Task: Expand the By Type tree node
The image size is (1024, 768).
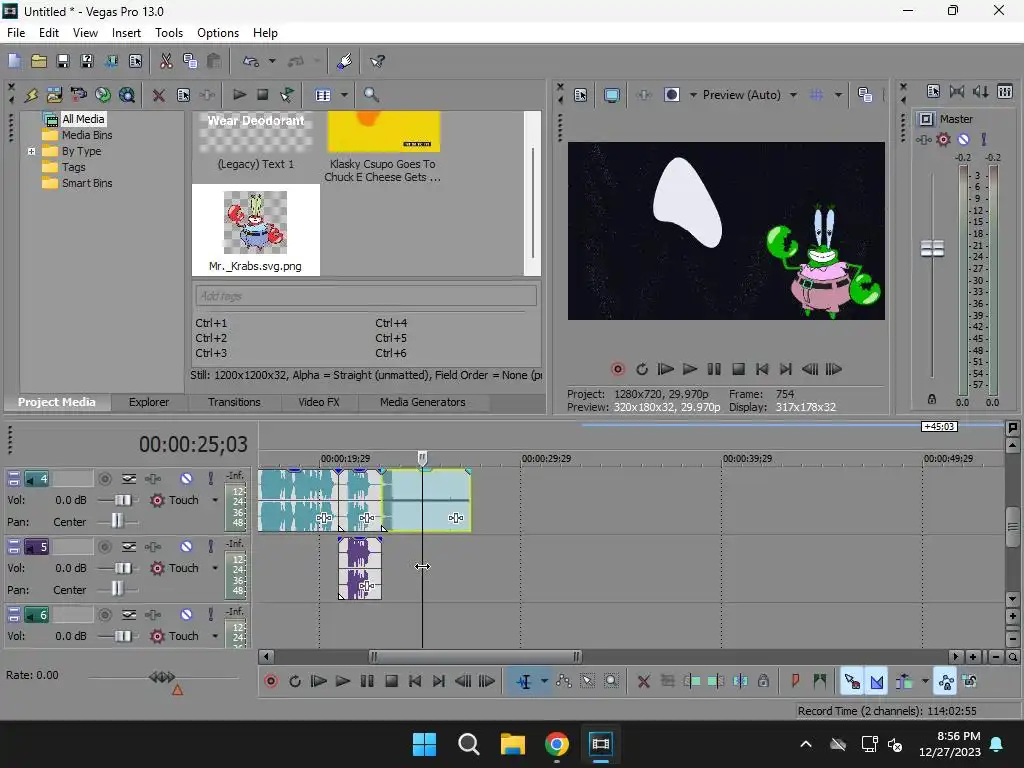Action: pos(31,151)
